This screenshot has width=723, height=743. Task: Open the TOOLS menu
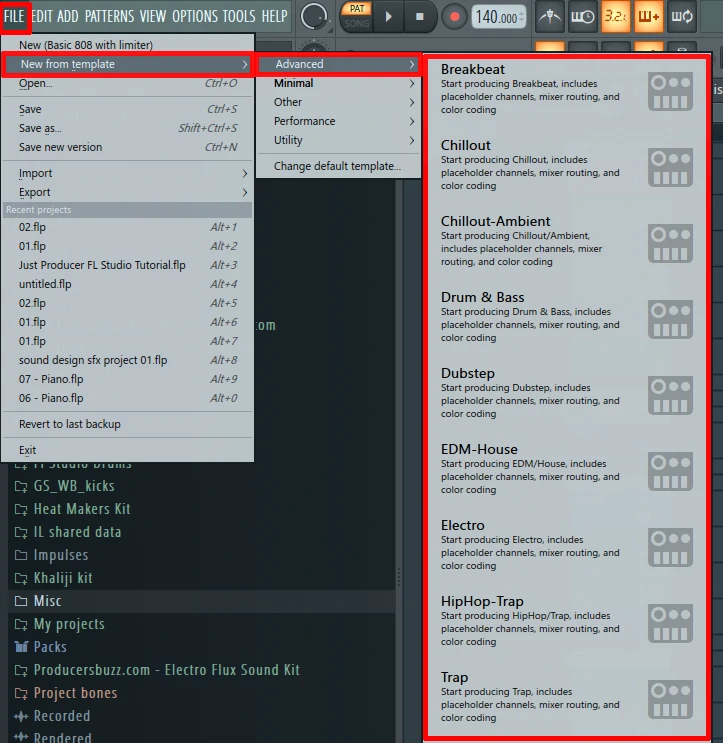tap(239, 17)
